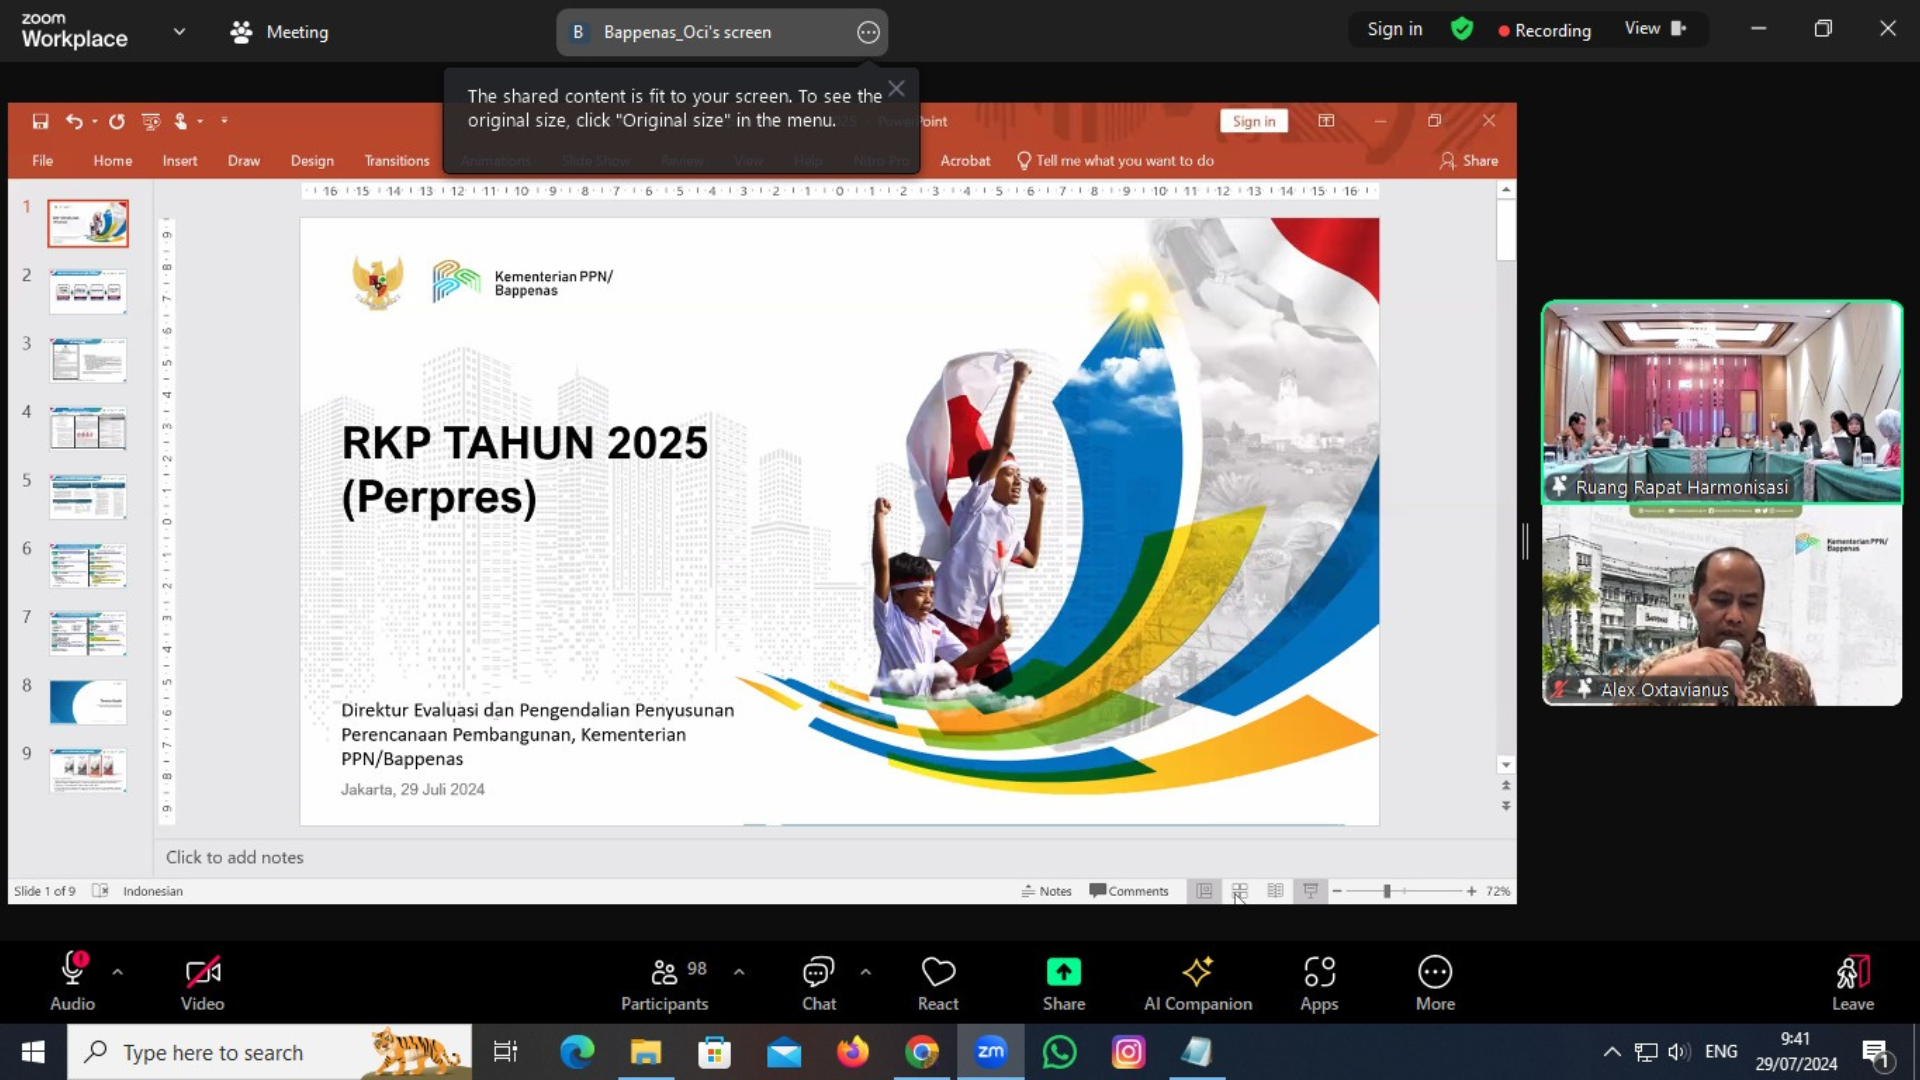This screenshot has height=1080, width=1920.
Task: Switch to the Home ribbon tab
Action: (113, 160)
